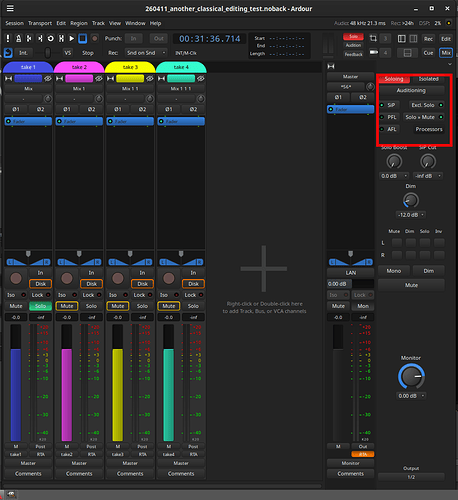Stop playback with the square Stop icon
458x500 pixels.
[x=83, y=38]
